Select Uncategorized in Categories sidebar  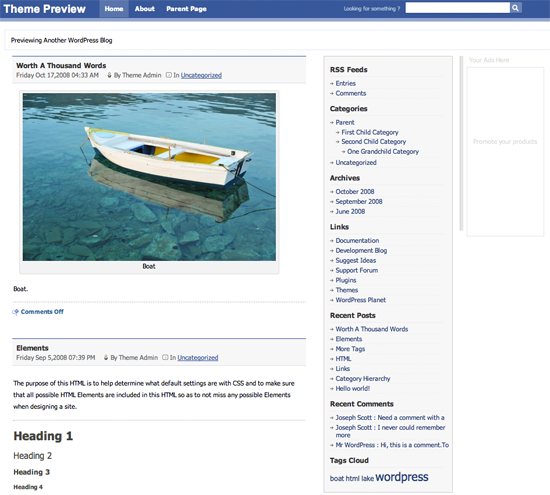pyautogui.click(x=356, y=163)
